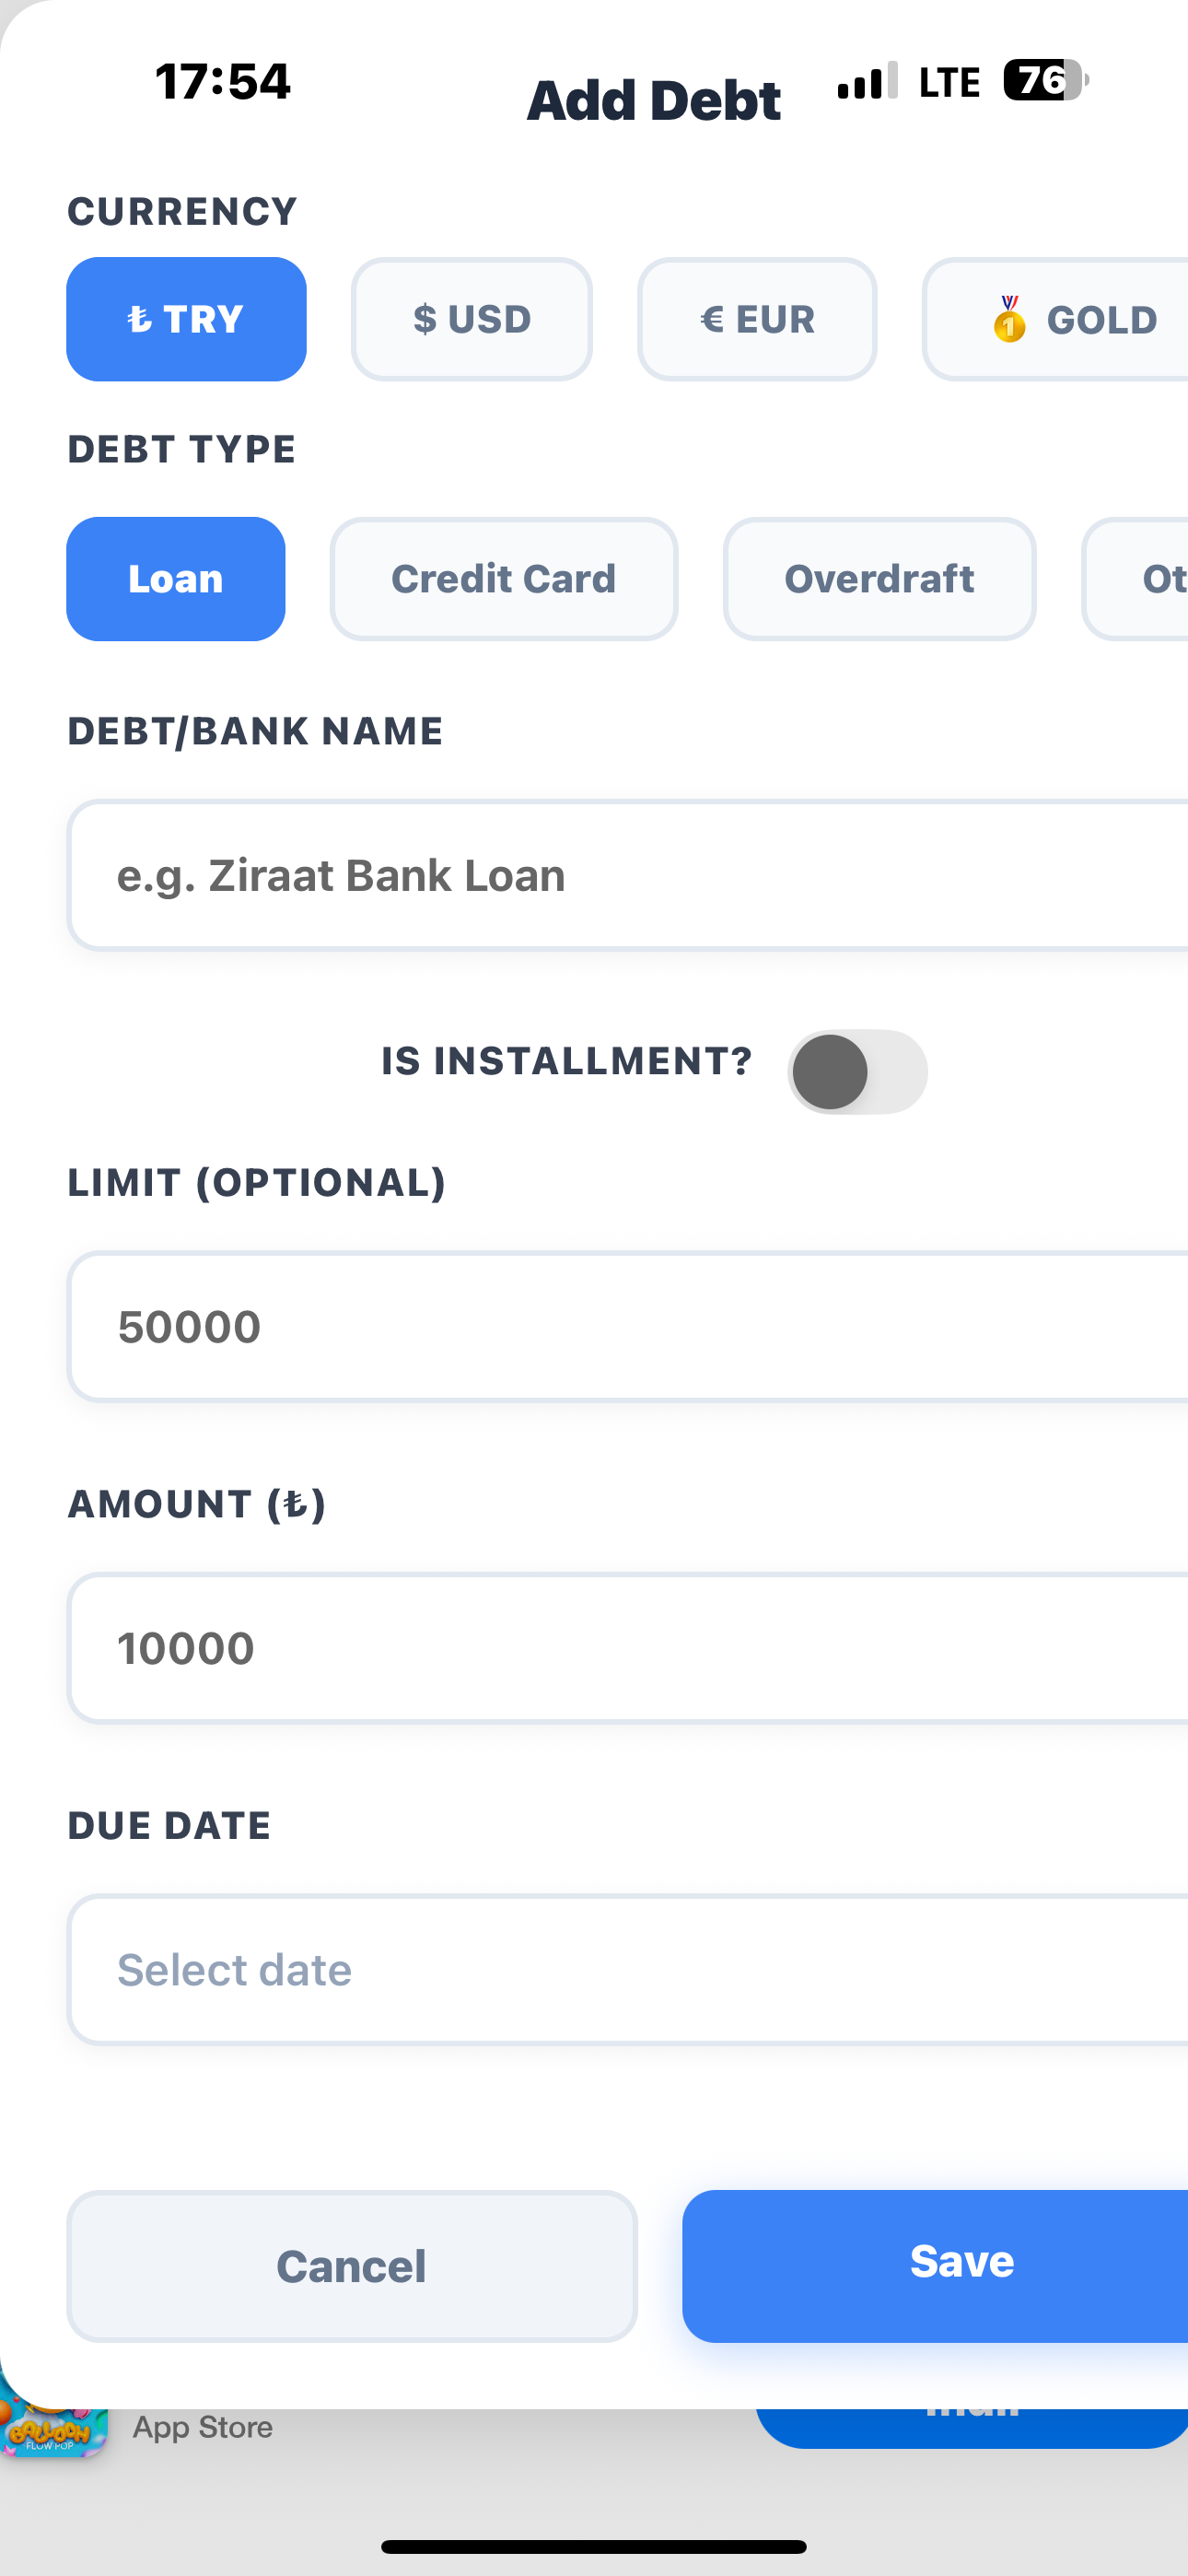
Task: Switch debt type to Credit Card
Action: click(504, 579)
